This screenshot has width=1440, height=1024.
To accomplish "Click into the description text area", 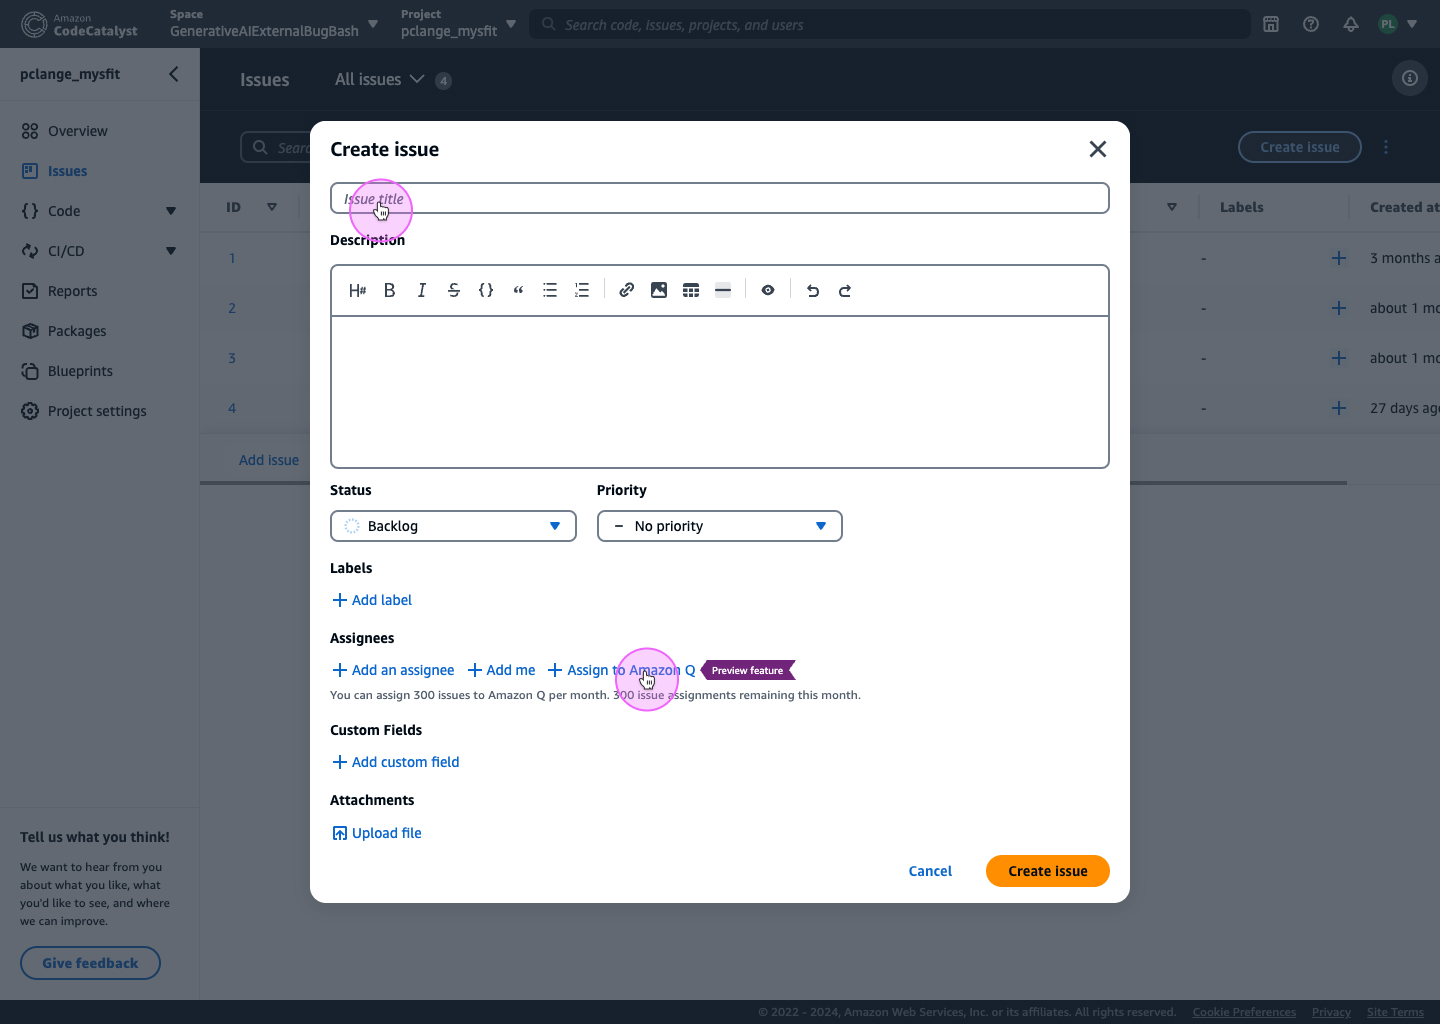I will (x=720, y=392).
